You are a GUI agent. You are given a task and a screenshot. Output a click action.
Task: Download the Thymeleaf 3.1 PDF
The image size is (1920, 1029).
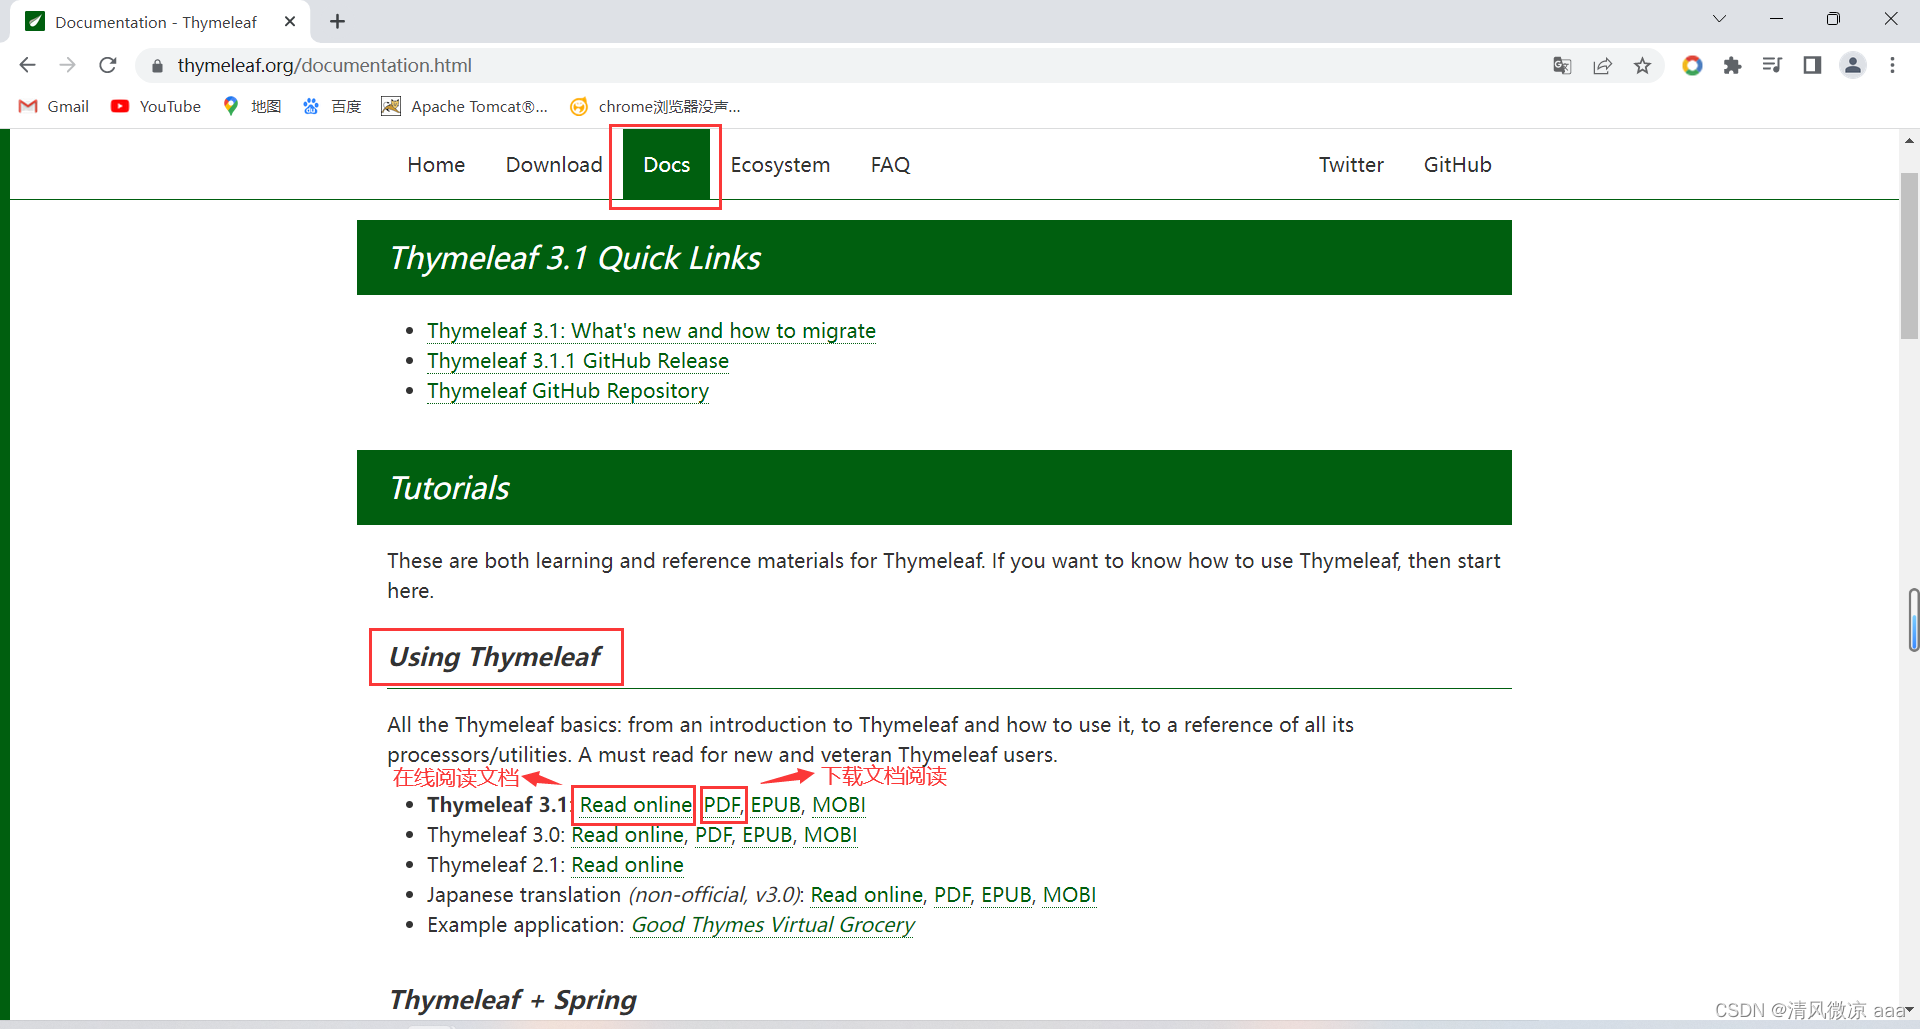[x=721, y=805]
